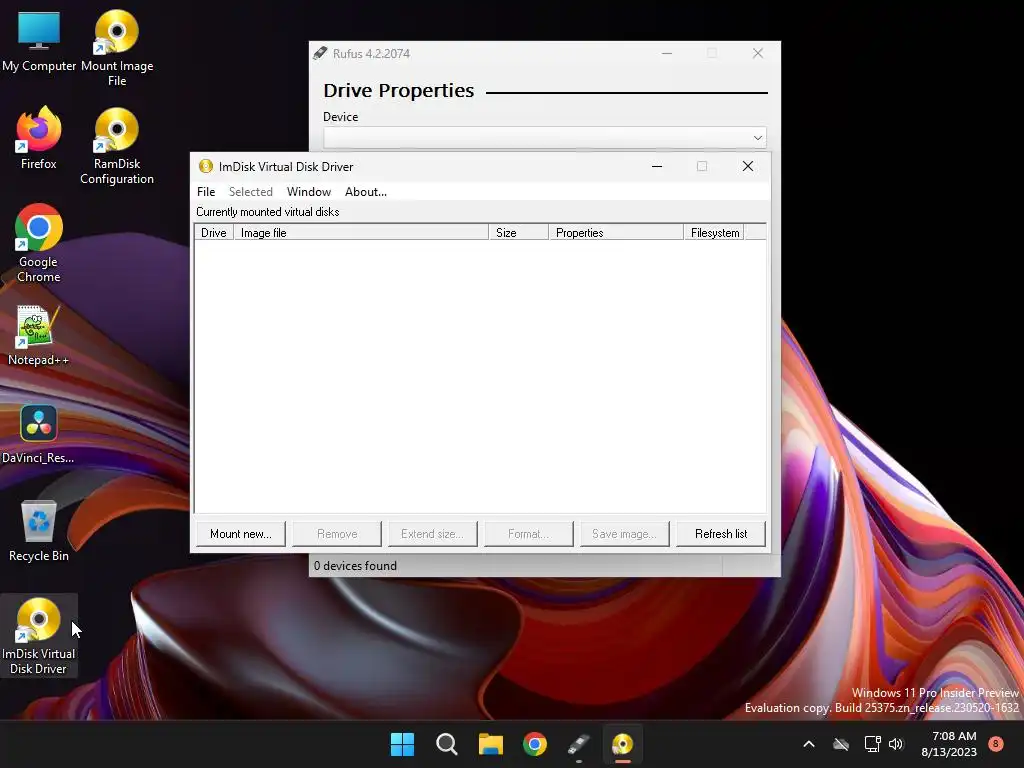Click the Mount new... button
Image resolution: width=1024 pixels, height=768 pixels.
[241, 534]
